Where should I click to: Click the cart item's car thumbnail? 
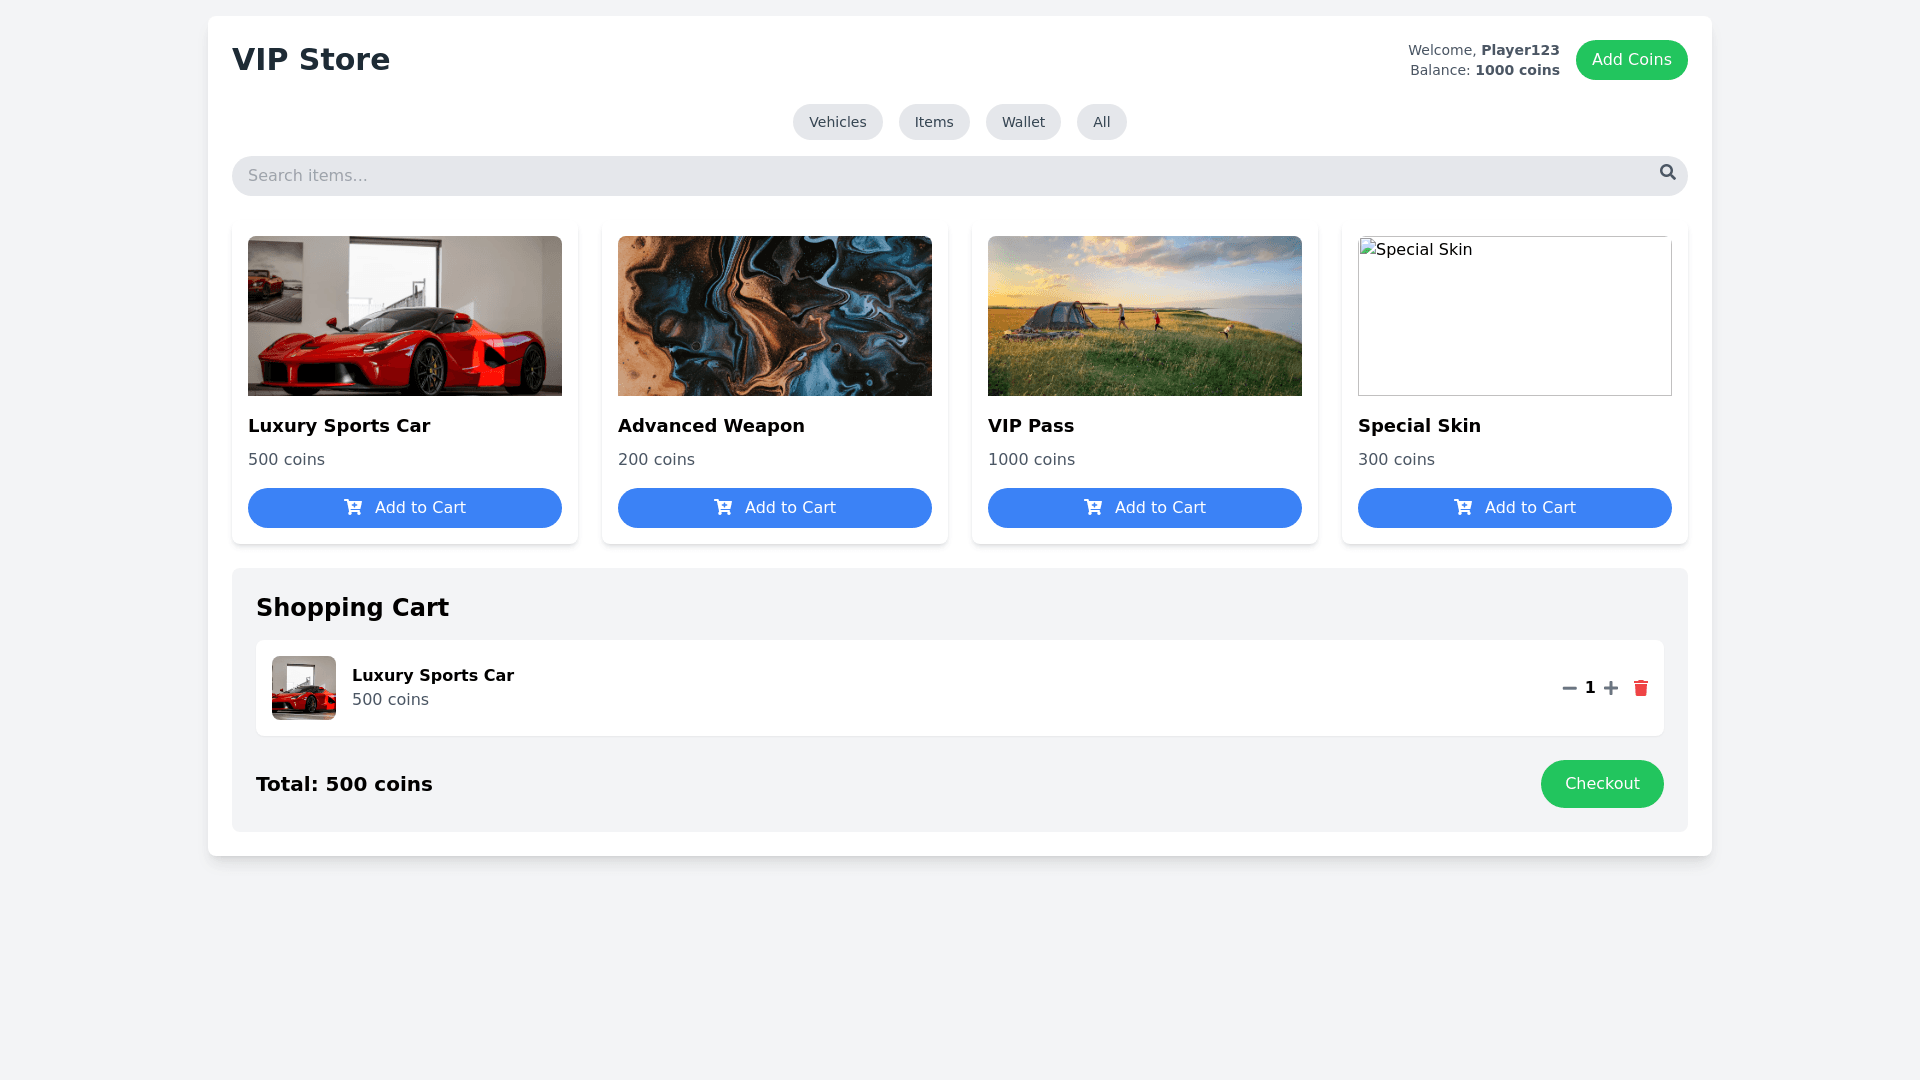(304, 688)
